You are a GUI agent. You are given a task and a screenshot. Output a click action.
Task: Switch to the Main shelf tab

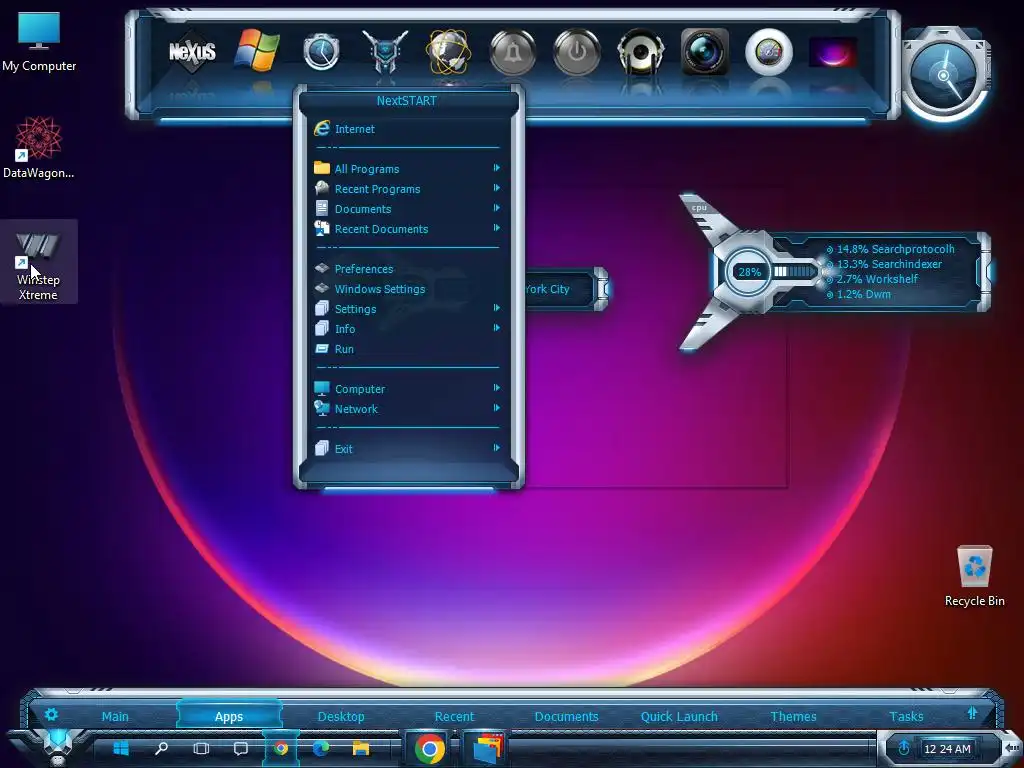coord(115,716)
